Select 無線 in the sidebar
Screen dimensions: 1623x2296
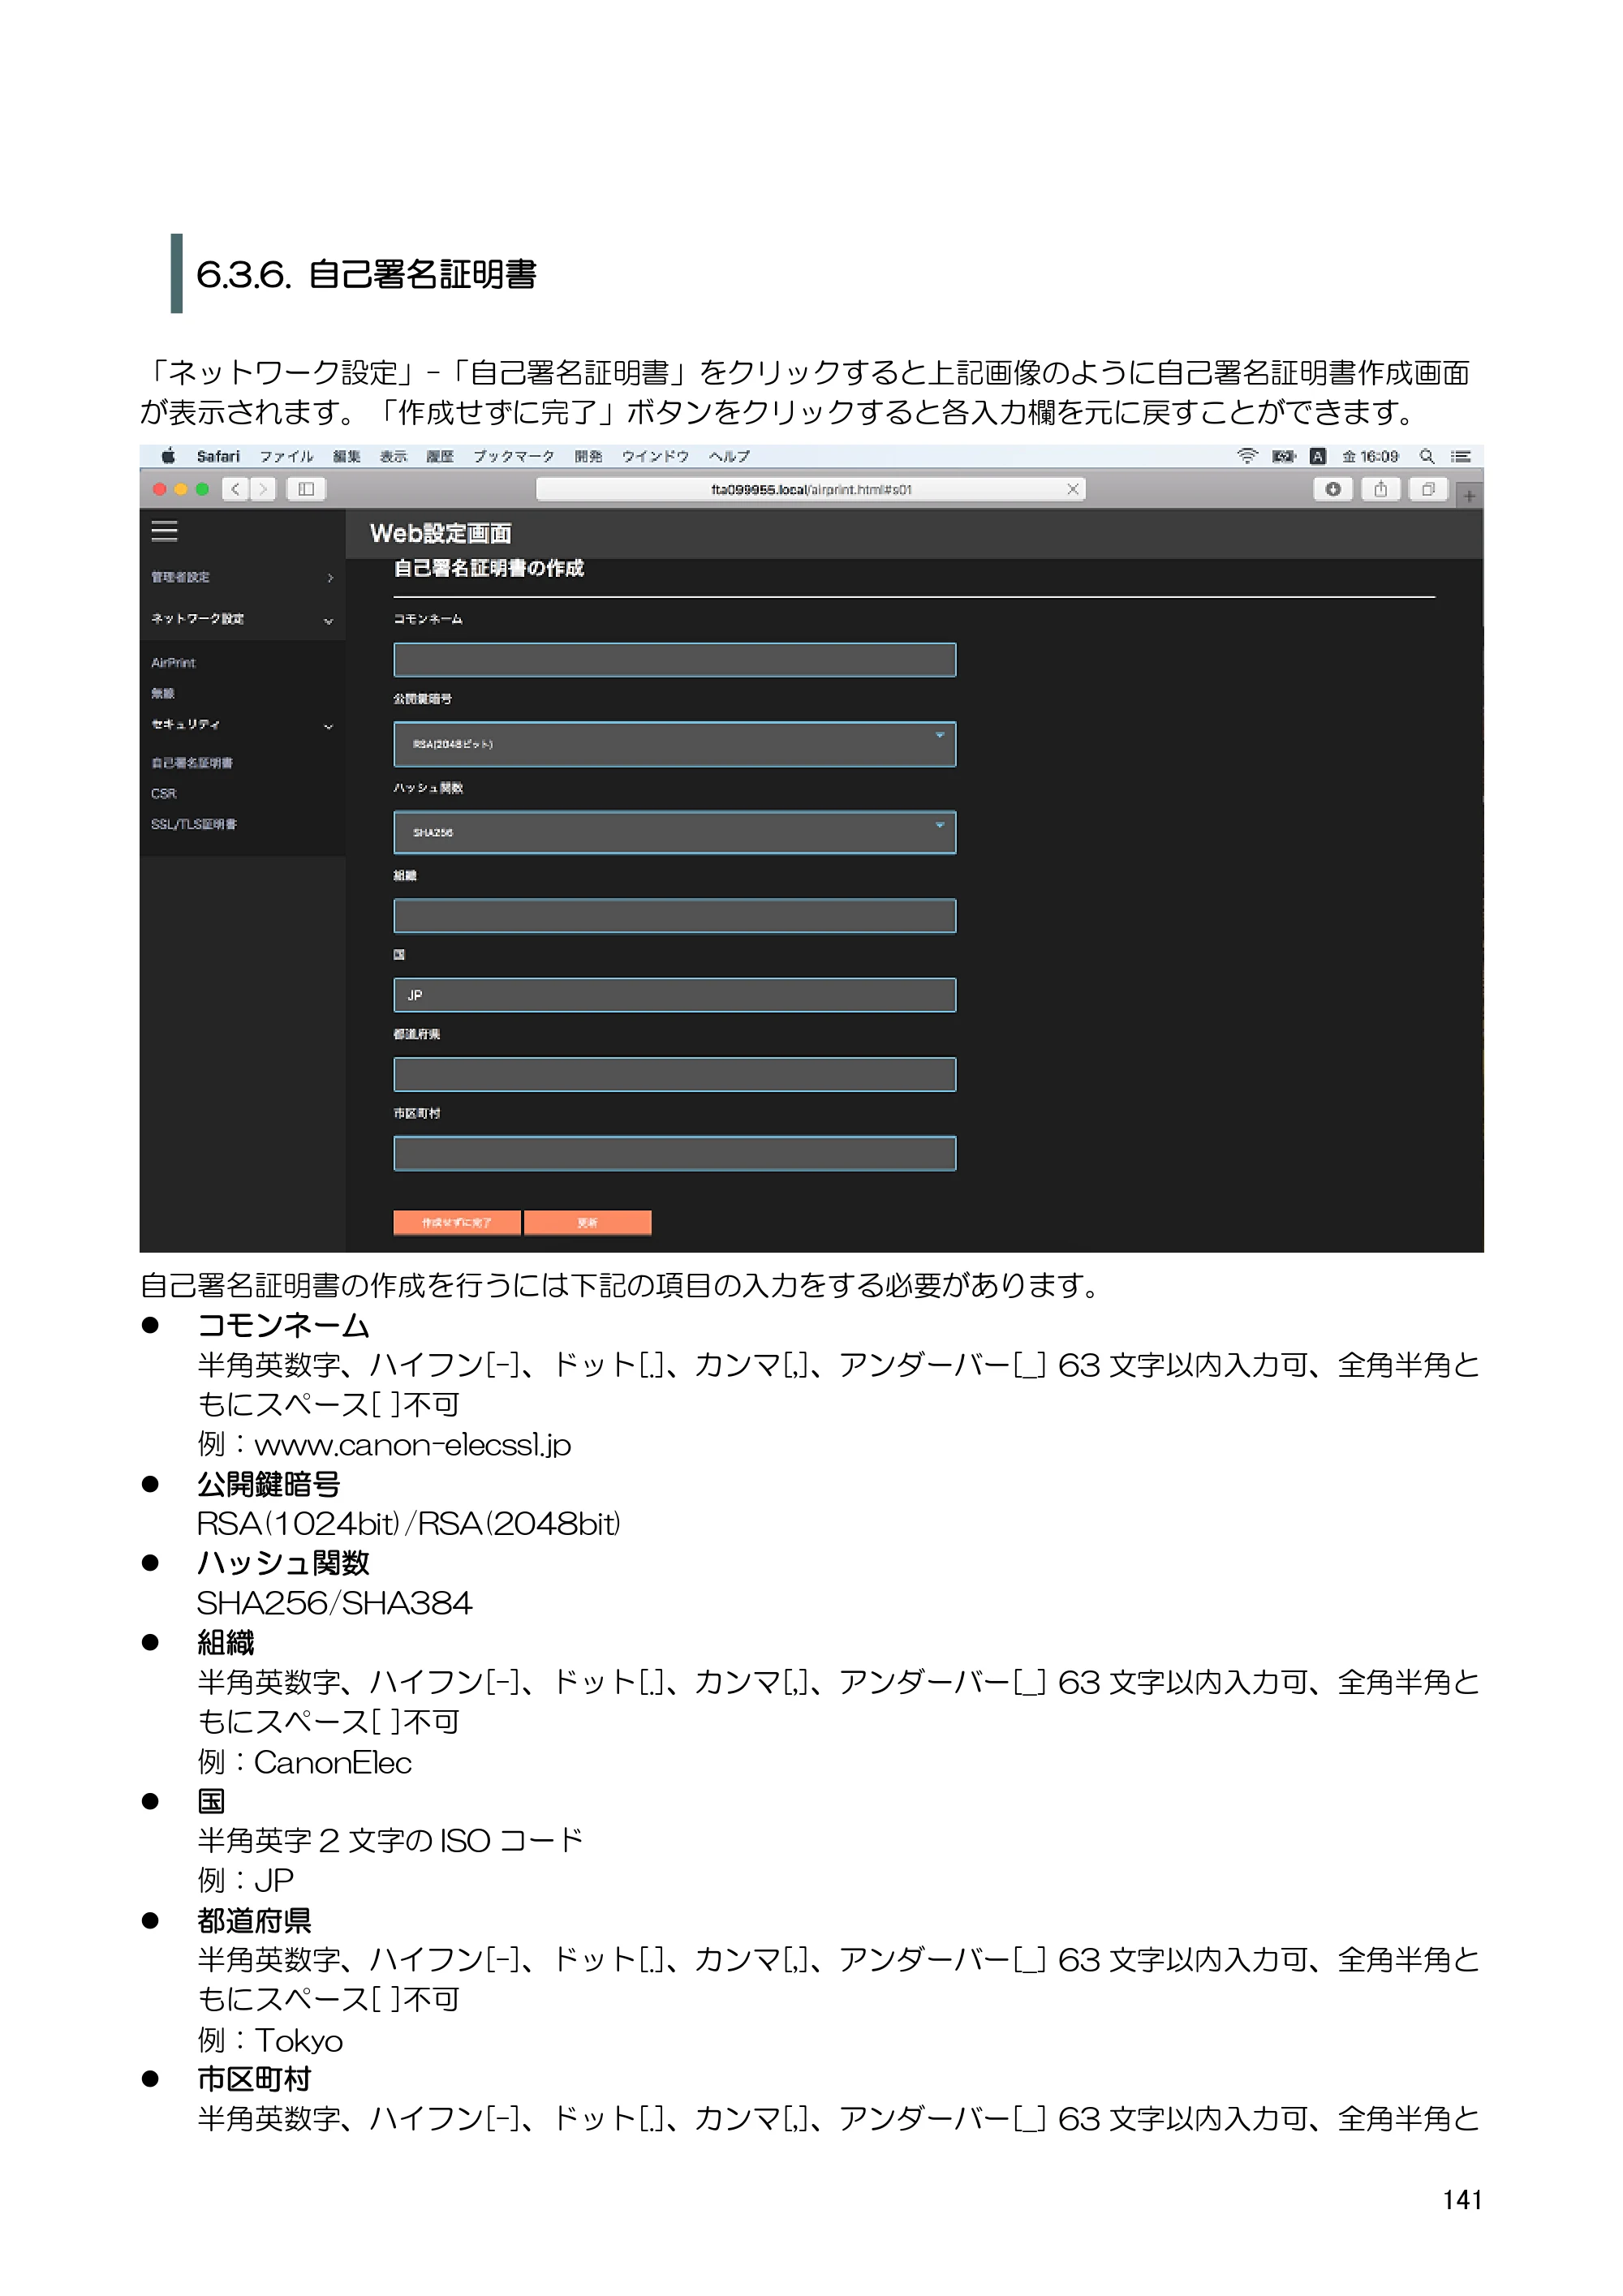(163, 693)
